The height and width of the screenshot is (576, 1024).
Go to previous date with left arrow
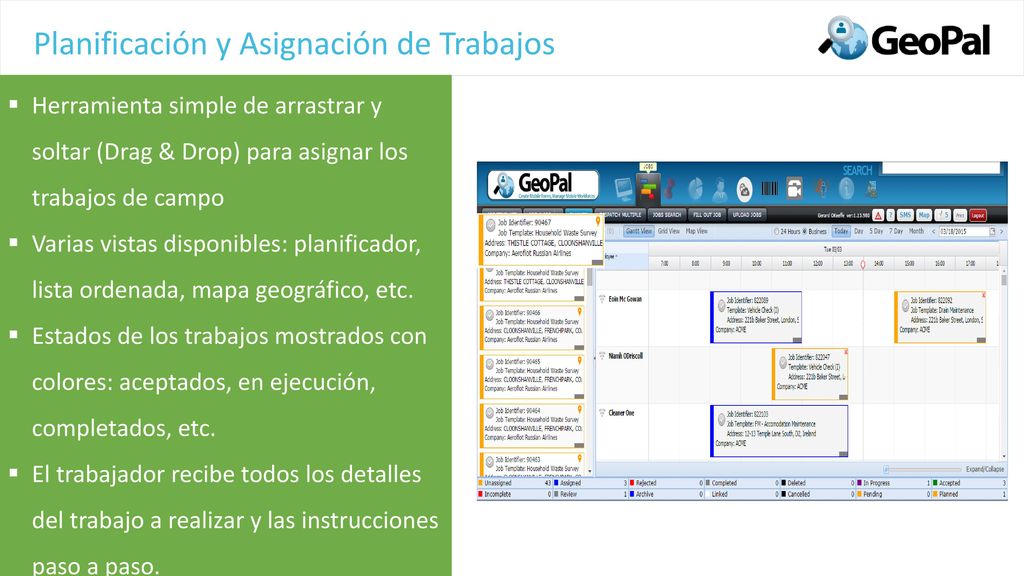933,231
